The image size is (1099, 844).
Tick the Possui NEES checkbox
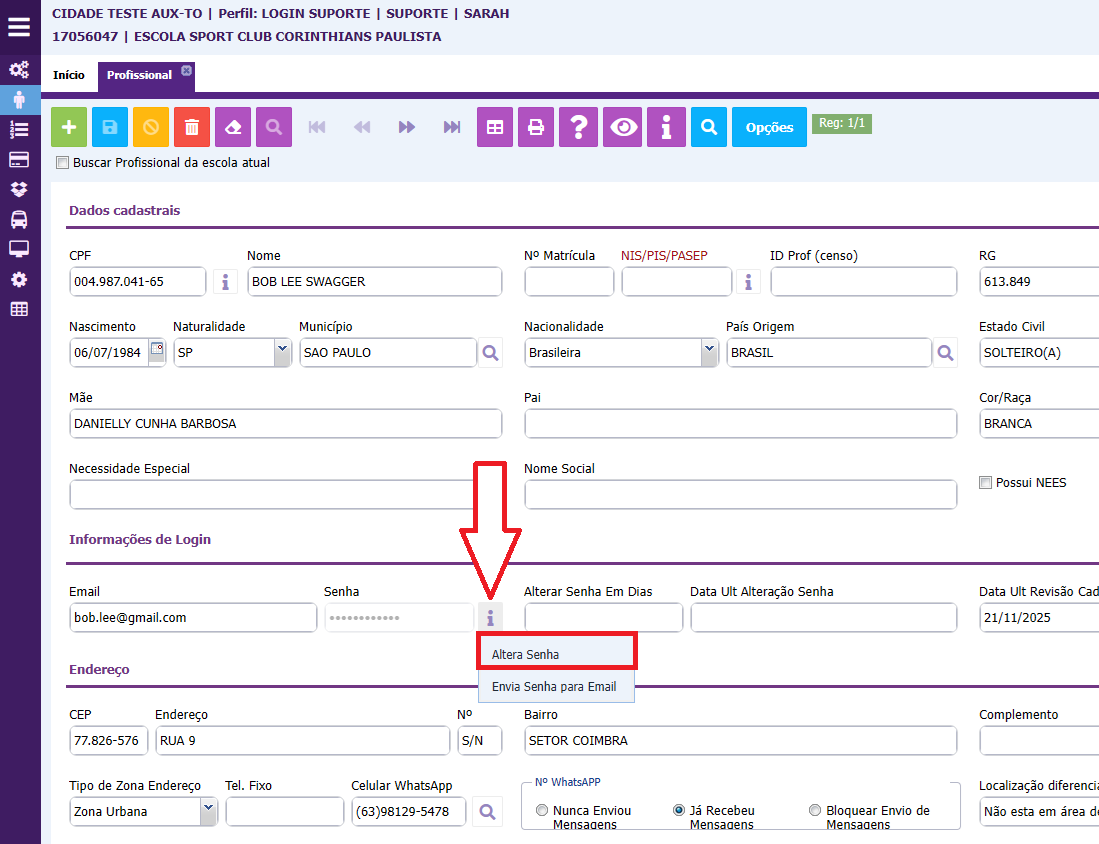pyautogui.click(x=985, y=482)
